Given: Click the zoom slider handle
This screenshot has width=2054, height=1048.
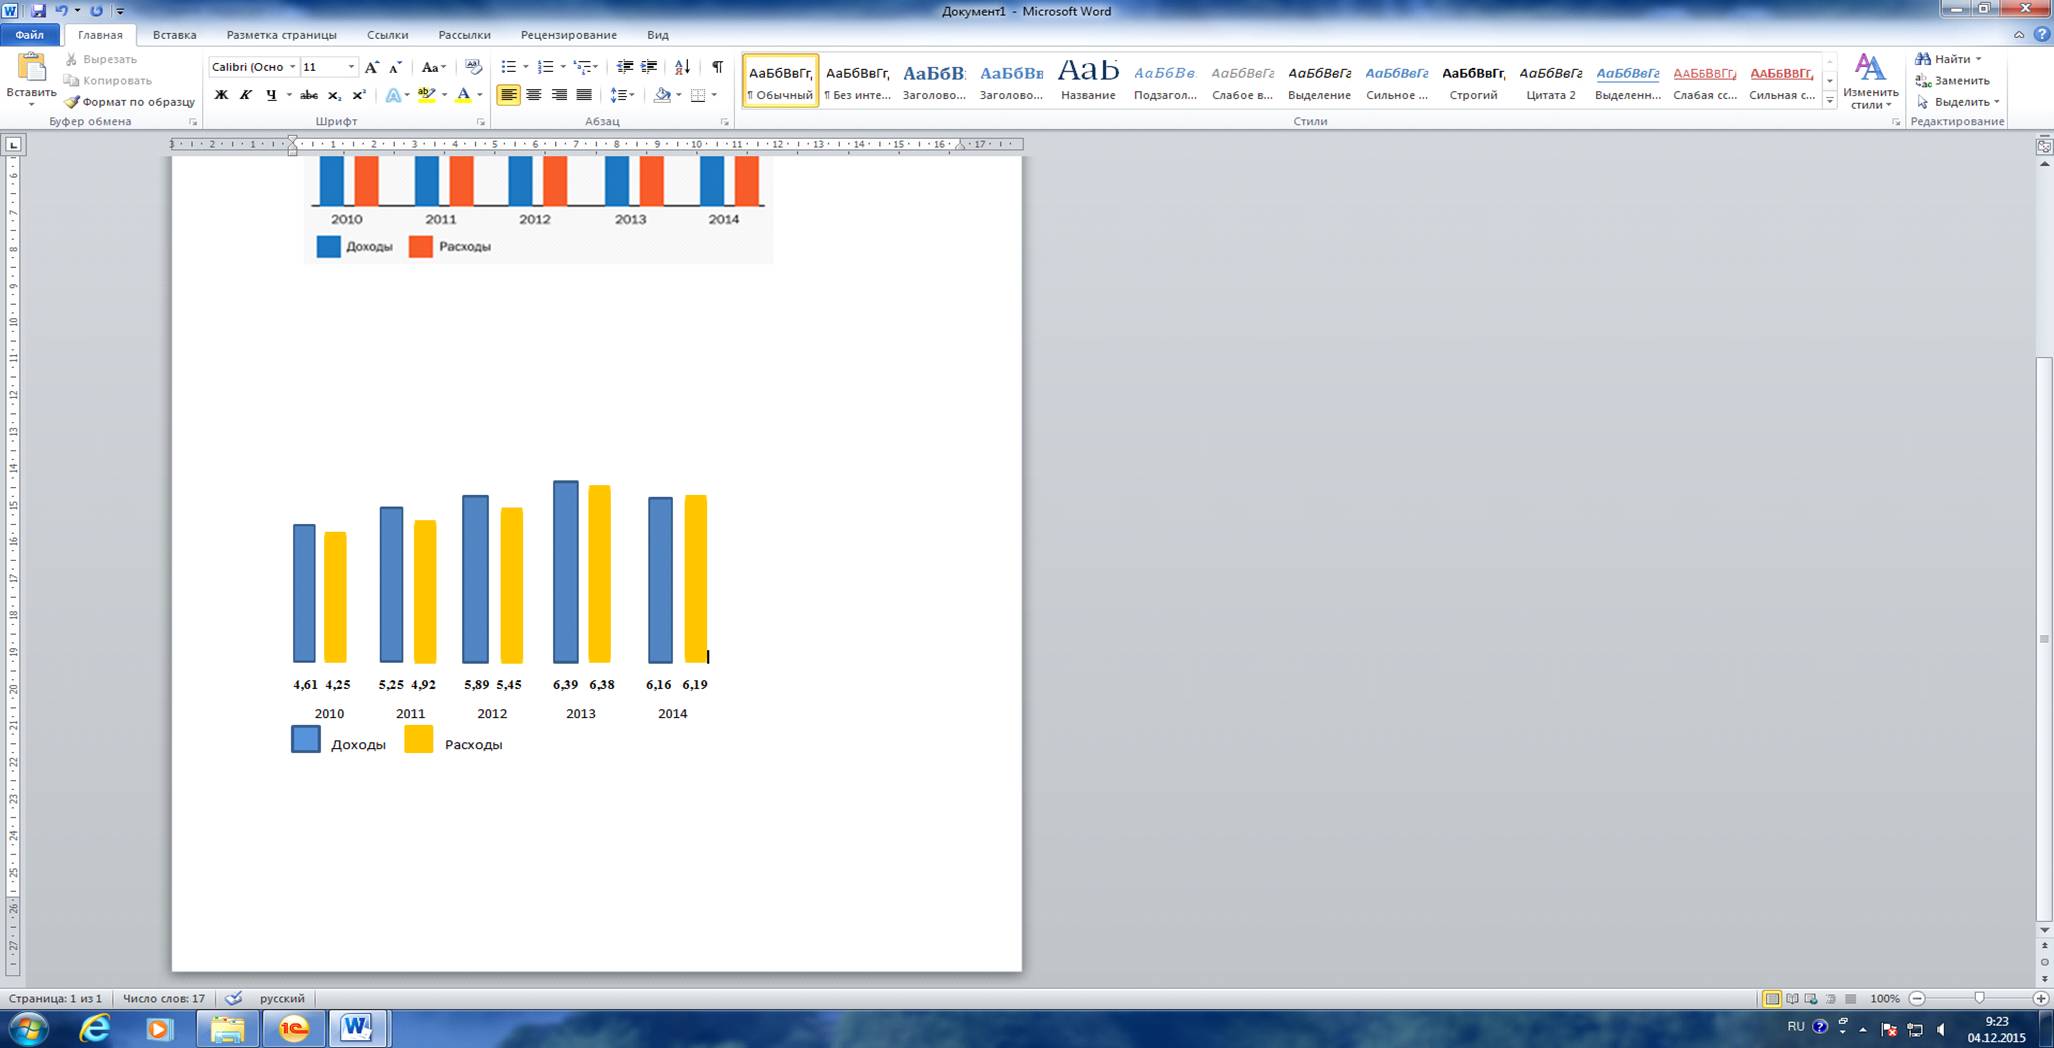Looking at the screenshot, I should [x=1979, y=999].
